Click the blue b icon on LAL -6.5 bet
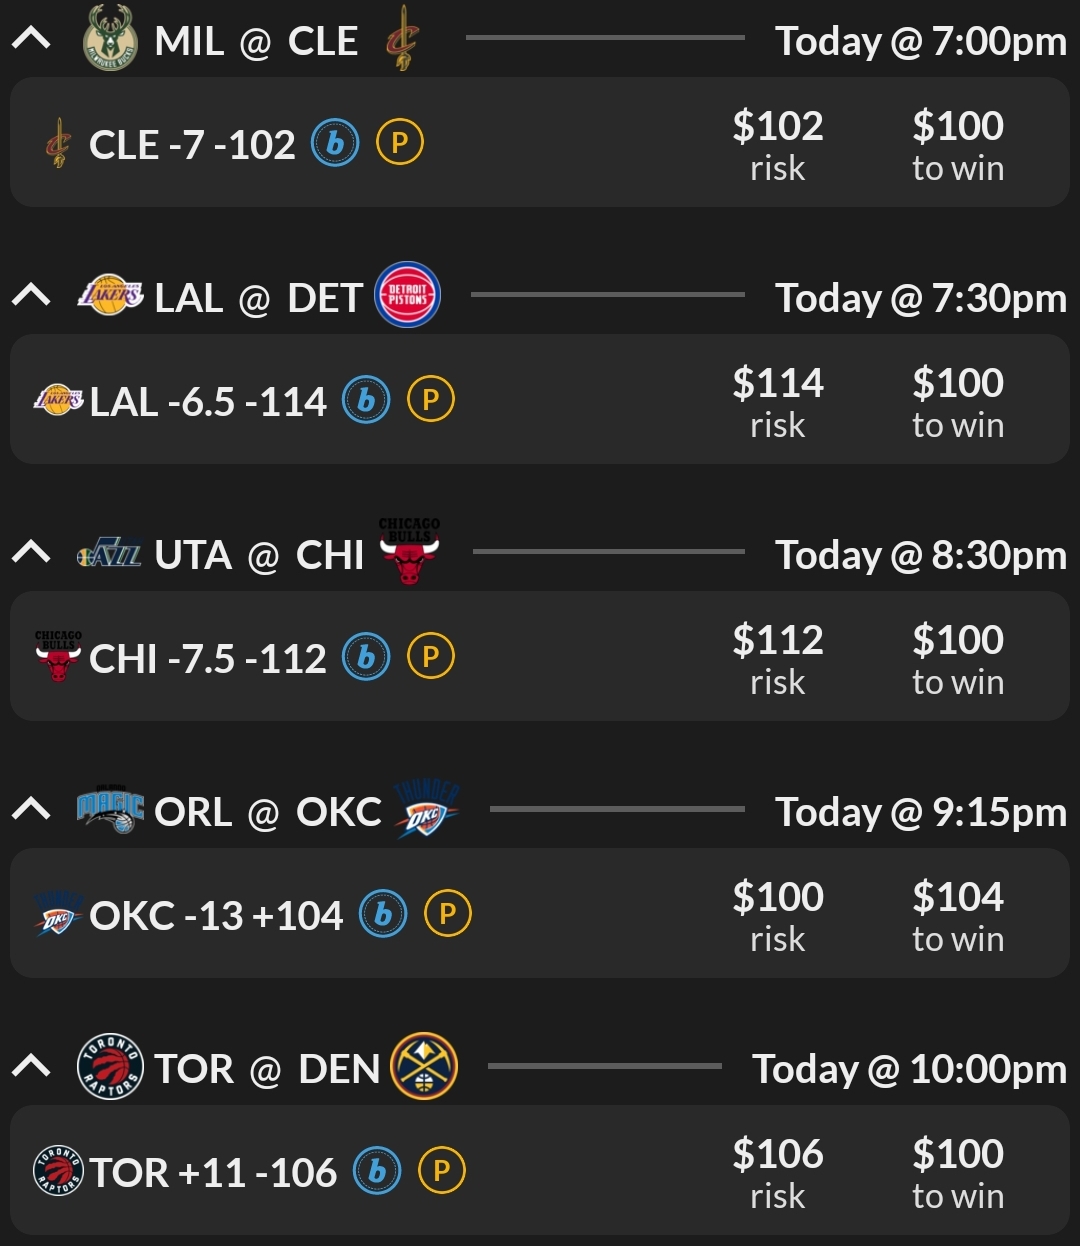 [366, 401]
